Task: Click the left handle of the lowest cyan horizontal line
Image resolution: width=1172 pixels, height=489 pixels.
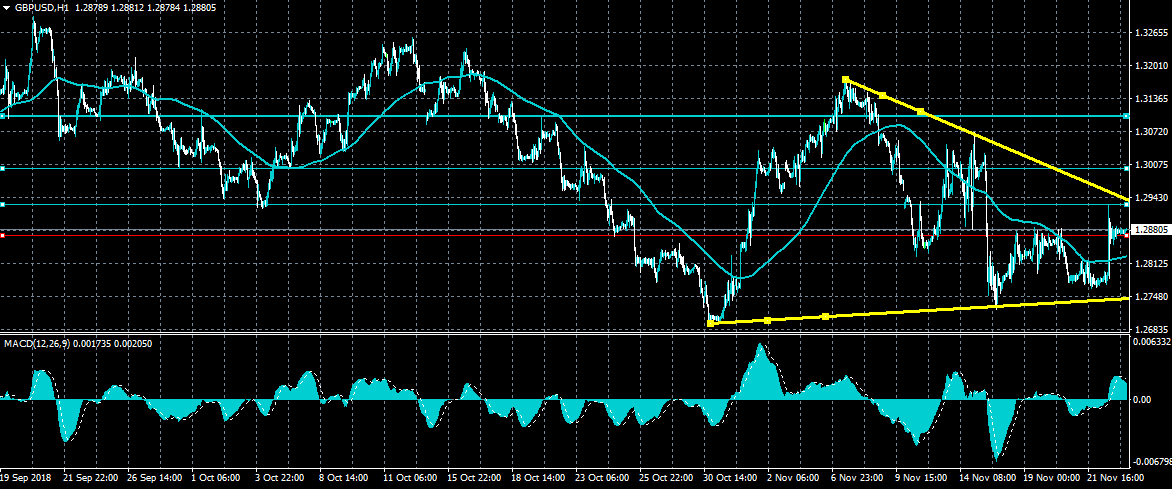Action: click(2, 204)
